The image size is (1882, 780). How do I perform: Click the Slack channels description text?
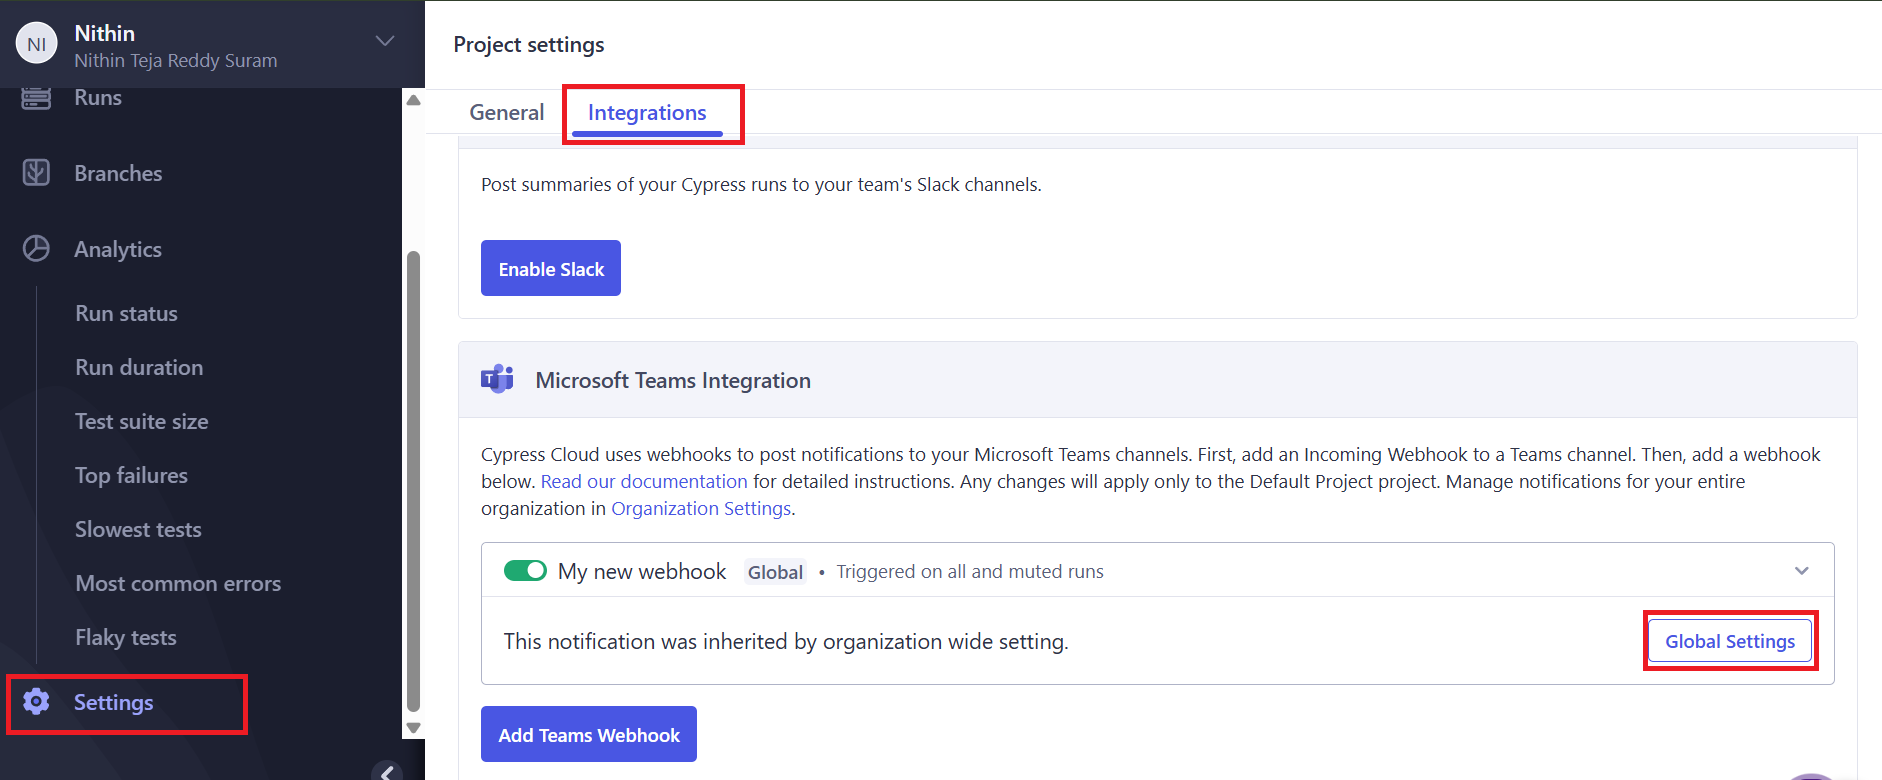[761, 184]
